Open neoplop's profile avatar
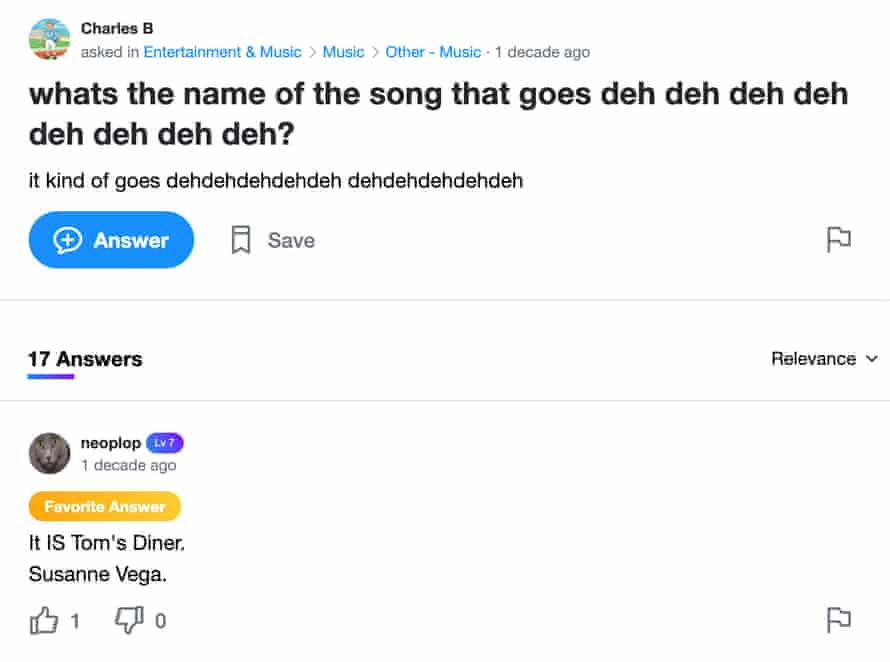Image resolution: width=890 pixels, height=662 pixels. (x=49, y=453)
